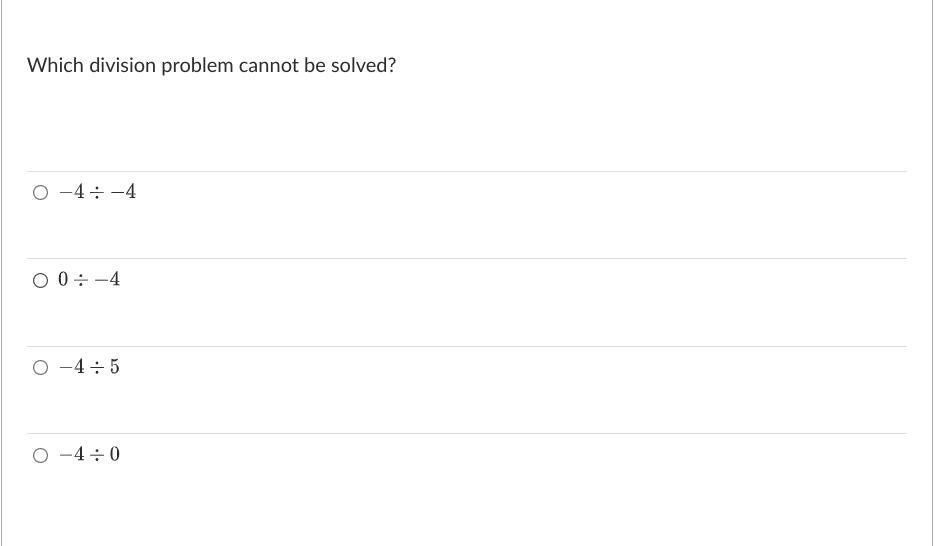Click the question text about division problem

click(212, 65)
